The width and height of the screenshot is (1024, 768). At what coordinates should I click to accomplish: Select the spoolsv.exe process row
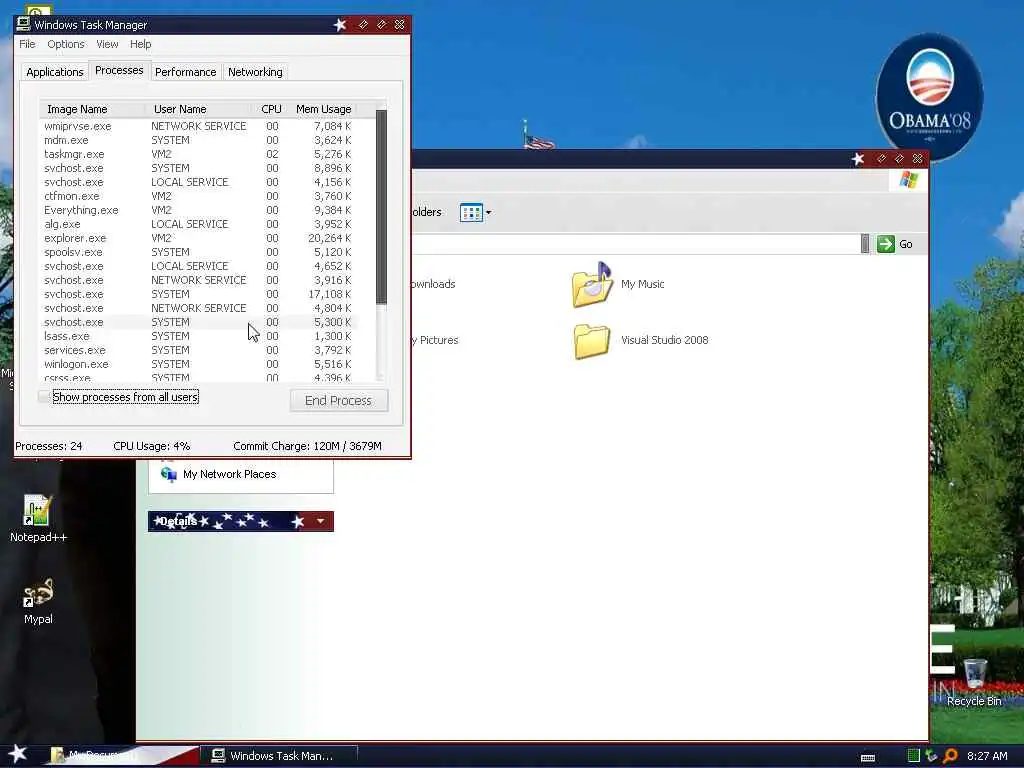[x=198, y=252]
